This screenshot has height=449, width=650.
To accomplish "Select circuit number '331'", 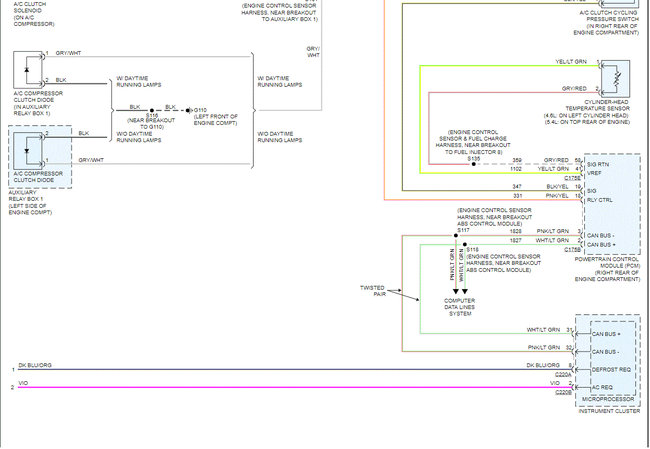I will 517,196.
